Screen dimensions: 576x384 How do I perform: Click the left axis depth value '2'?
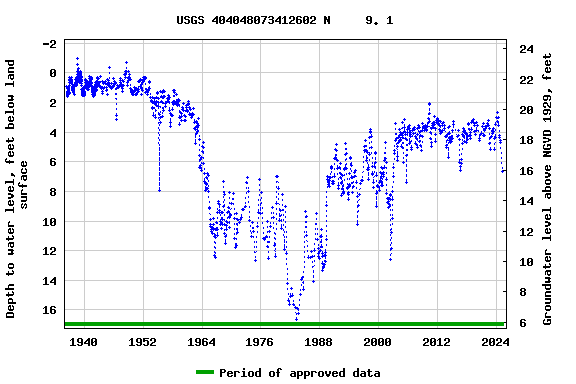(53, 103)
